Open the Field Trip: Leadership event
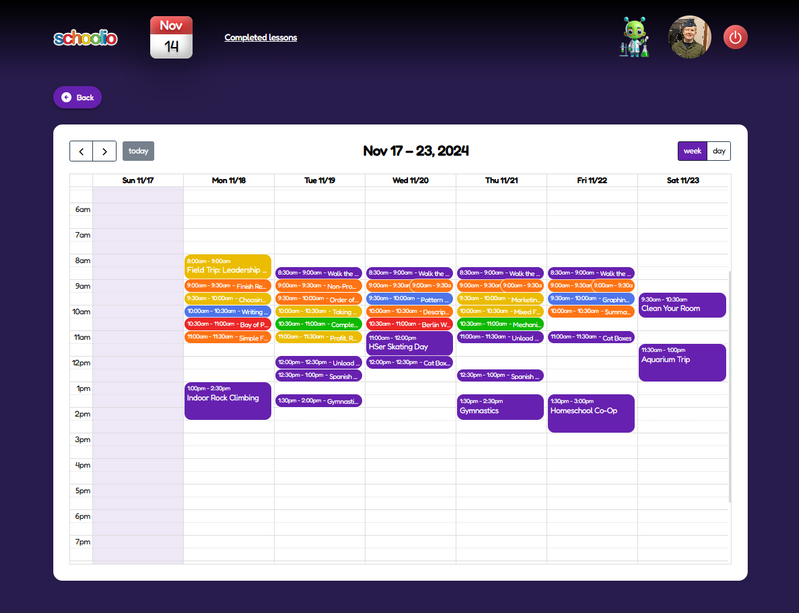The image size is (799, 613). pos(228,267)
